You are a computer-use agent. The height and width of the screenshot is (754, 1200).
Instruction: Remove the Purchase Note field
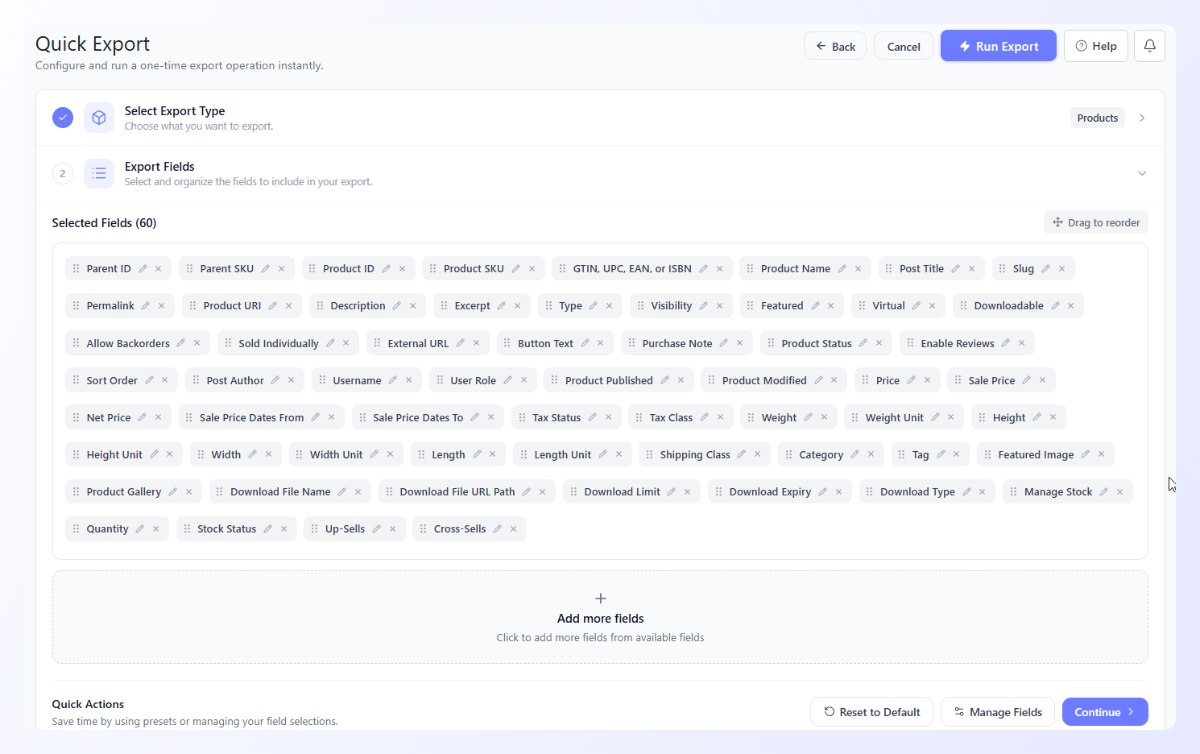740,343
